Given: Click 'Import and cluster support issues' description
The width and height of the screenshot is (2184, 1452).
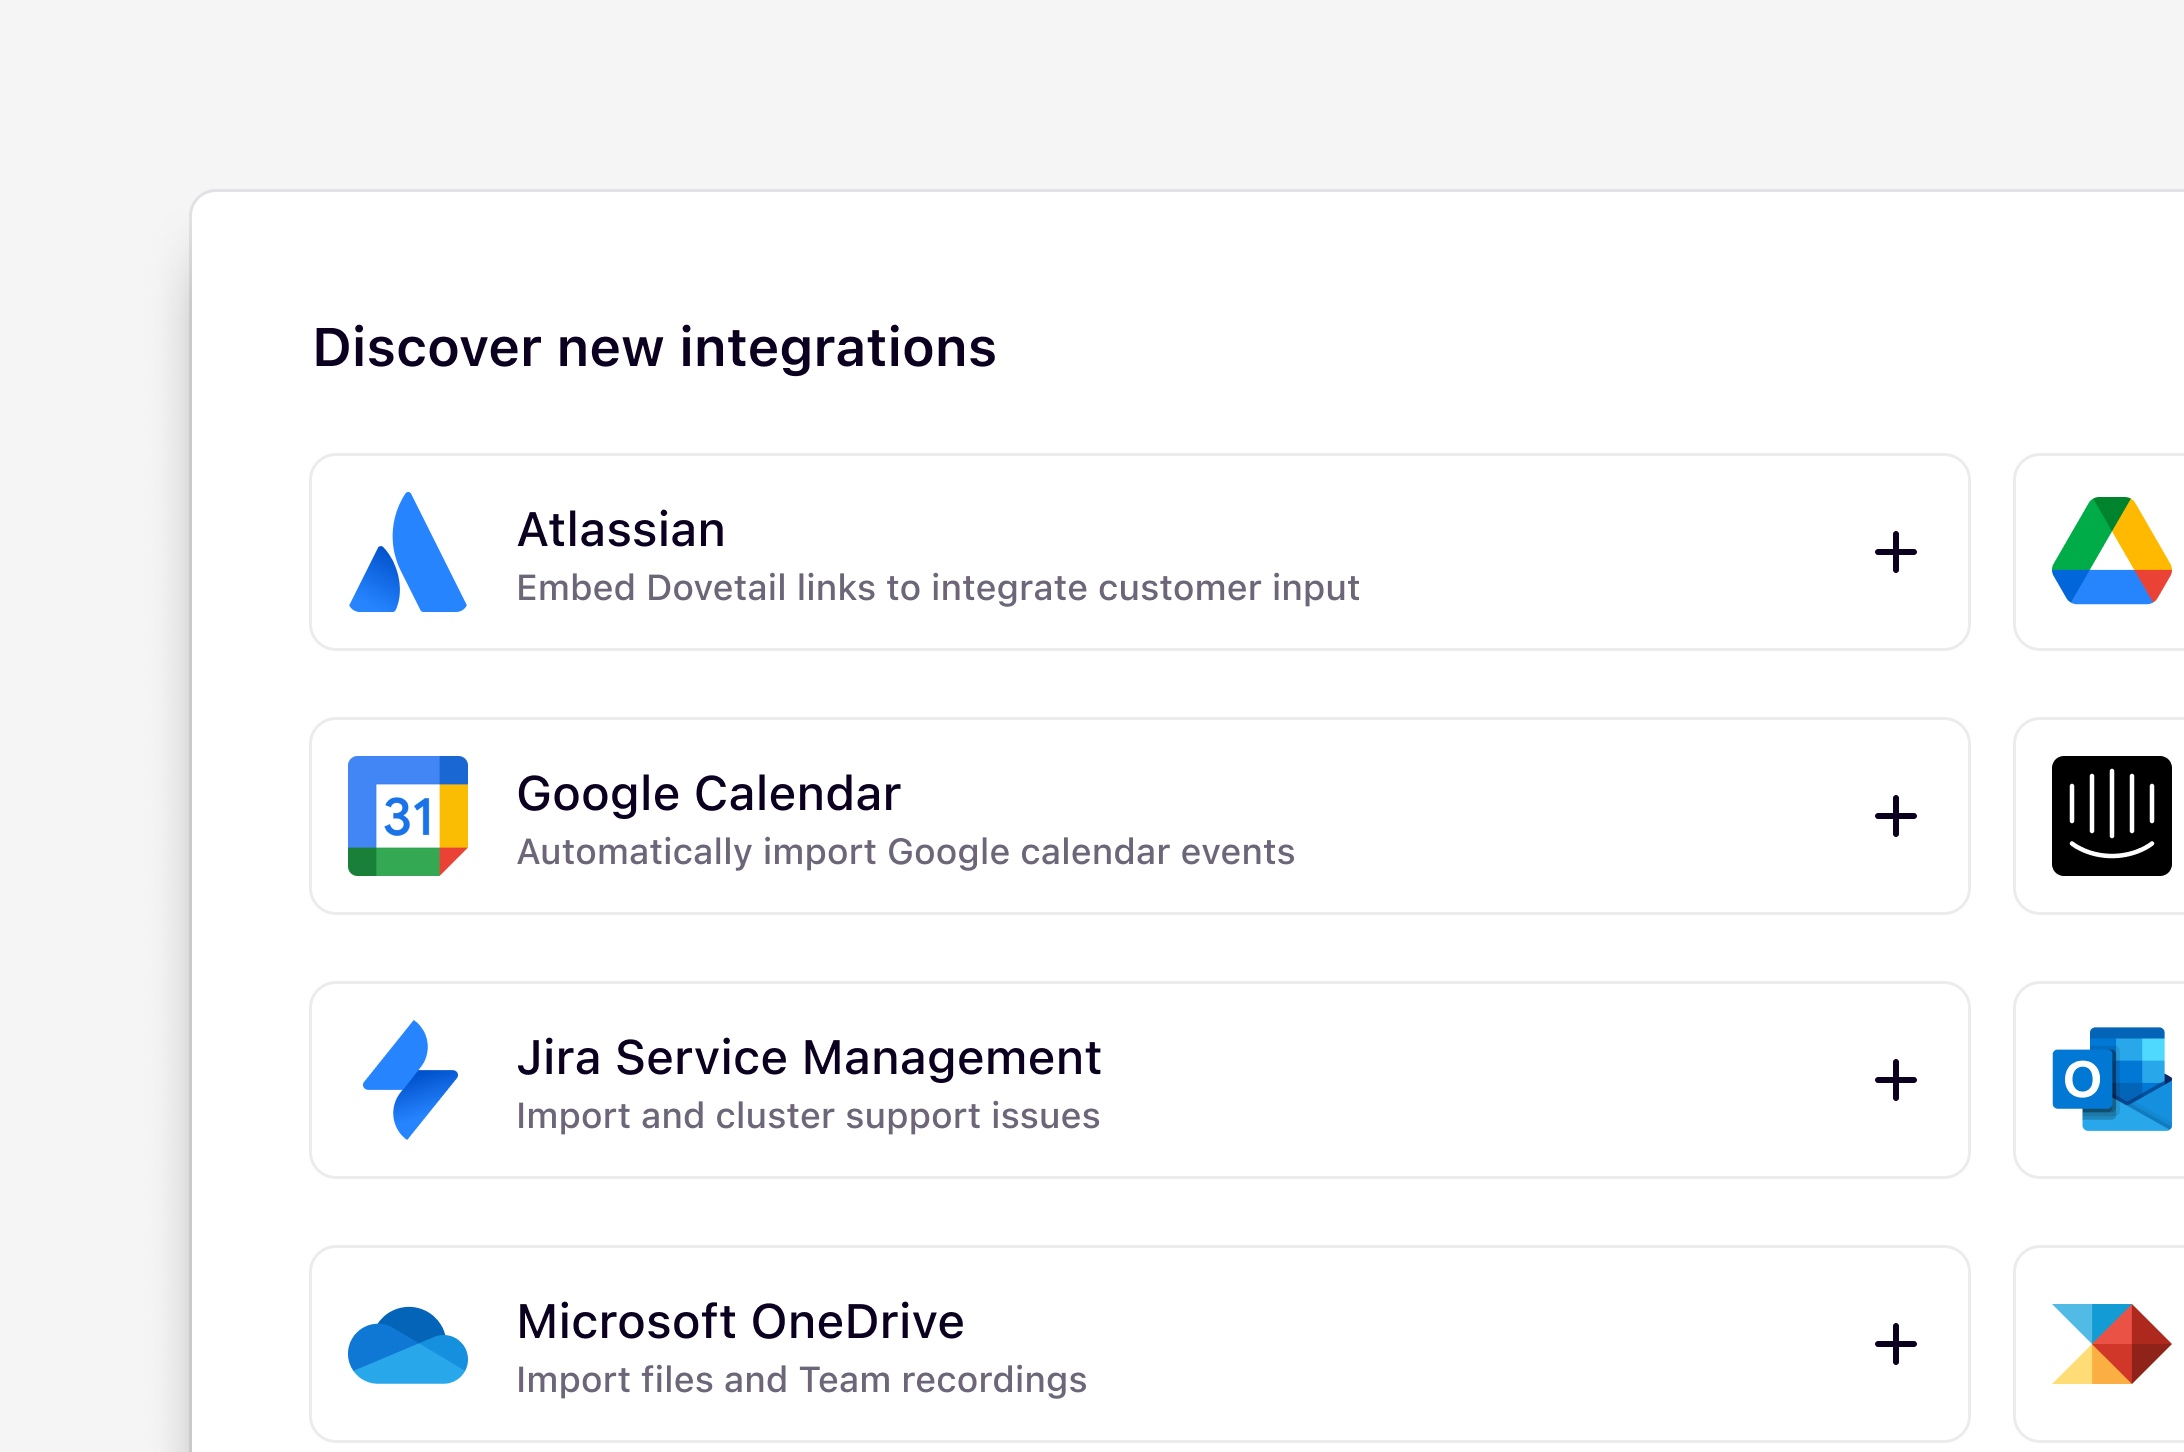Looking at the screenshot, I should (808, 1116).
